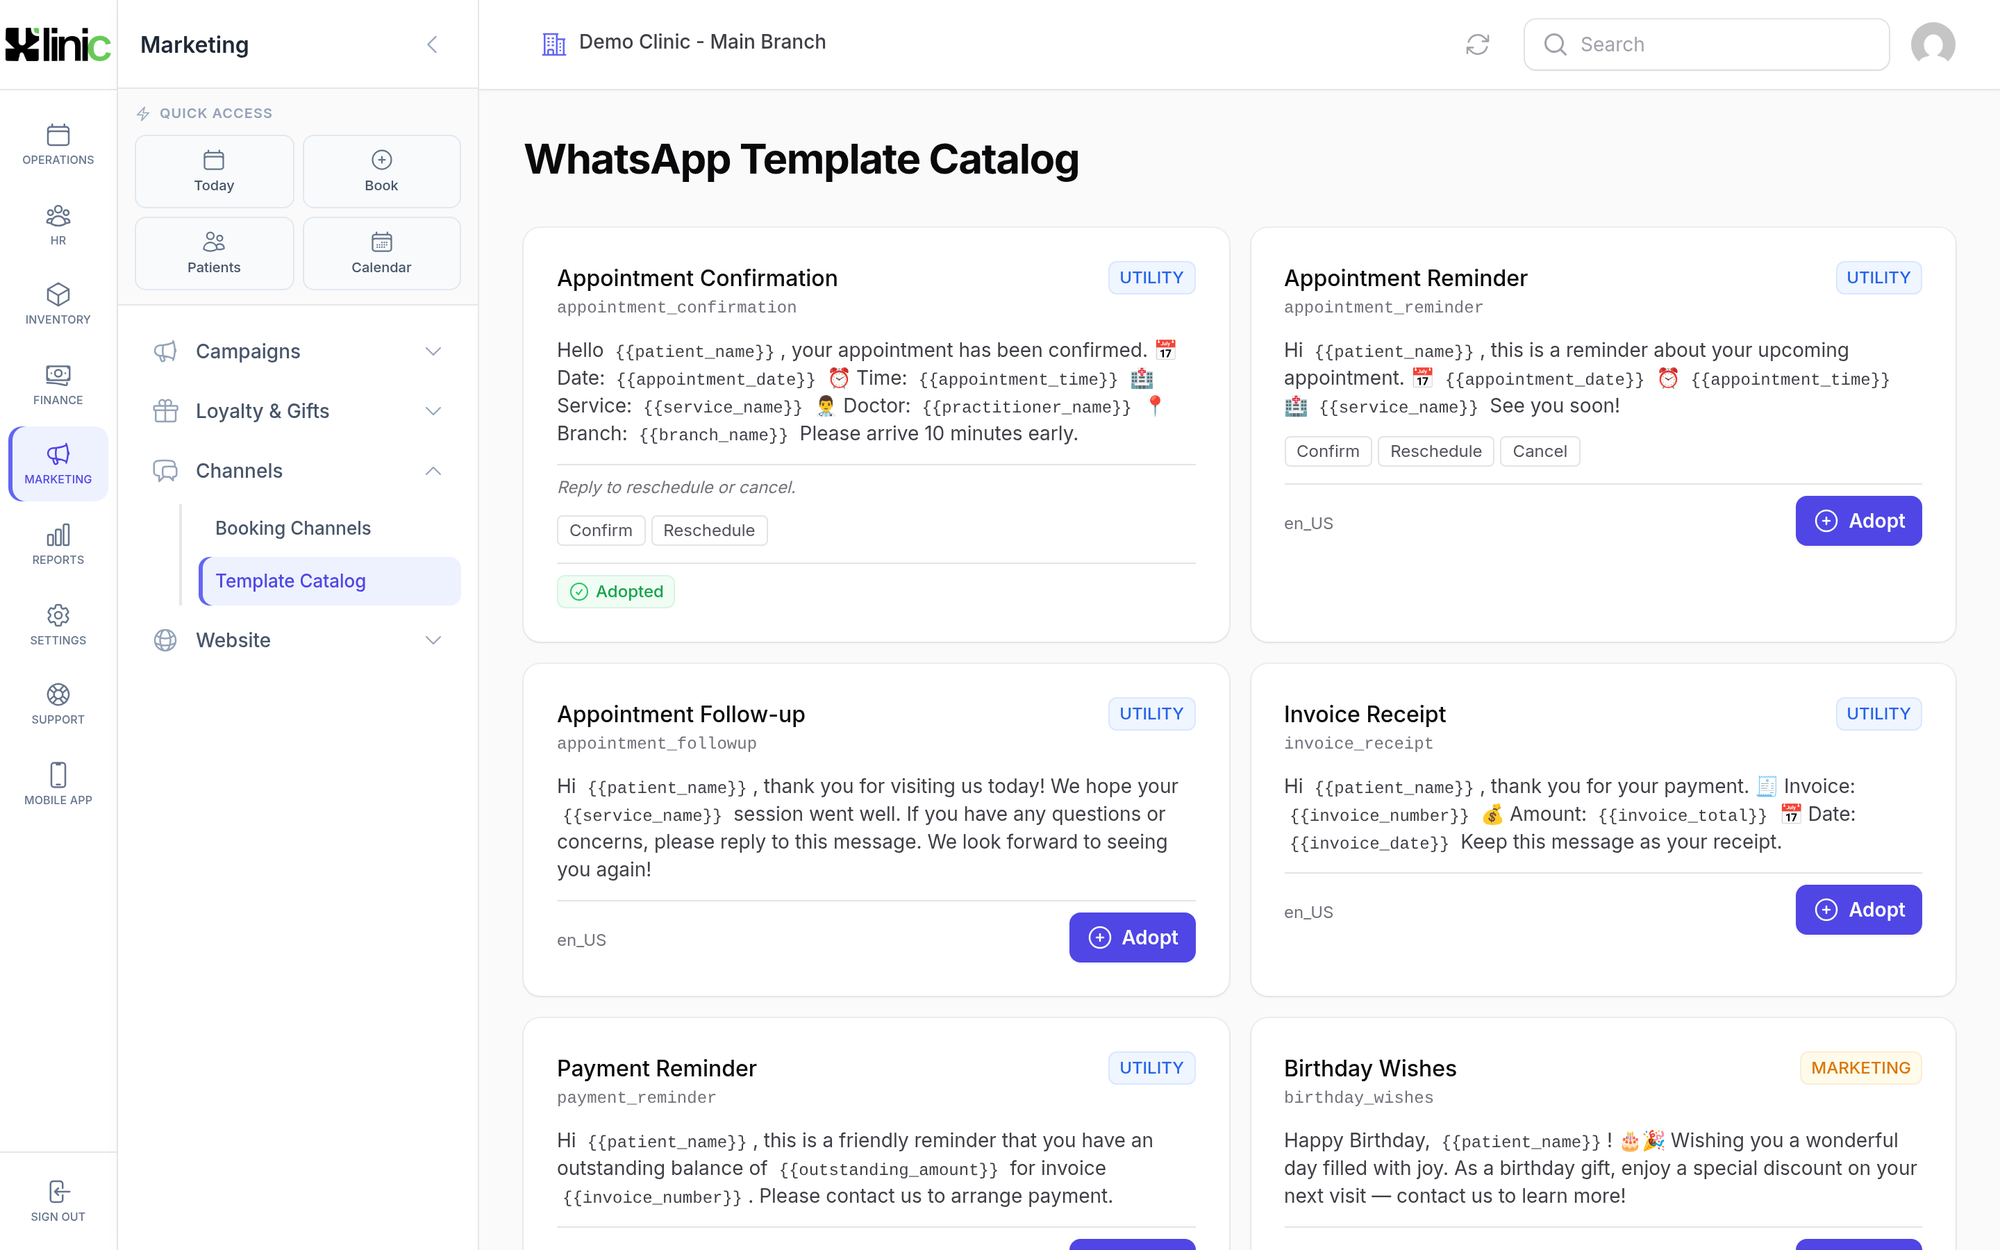Screen dimensions: 2000x1250
Task: Open the Loyalty & Gifts menu item
Action: pos(297,411)
